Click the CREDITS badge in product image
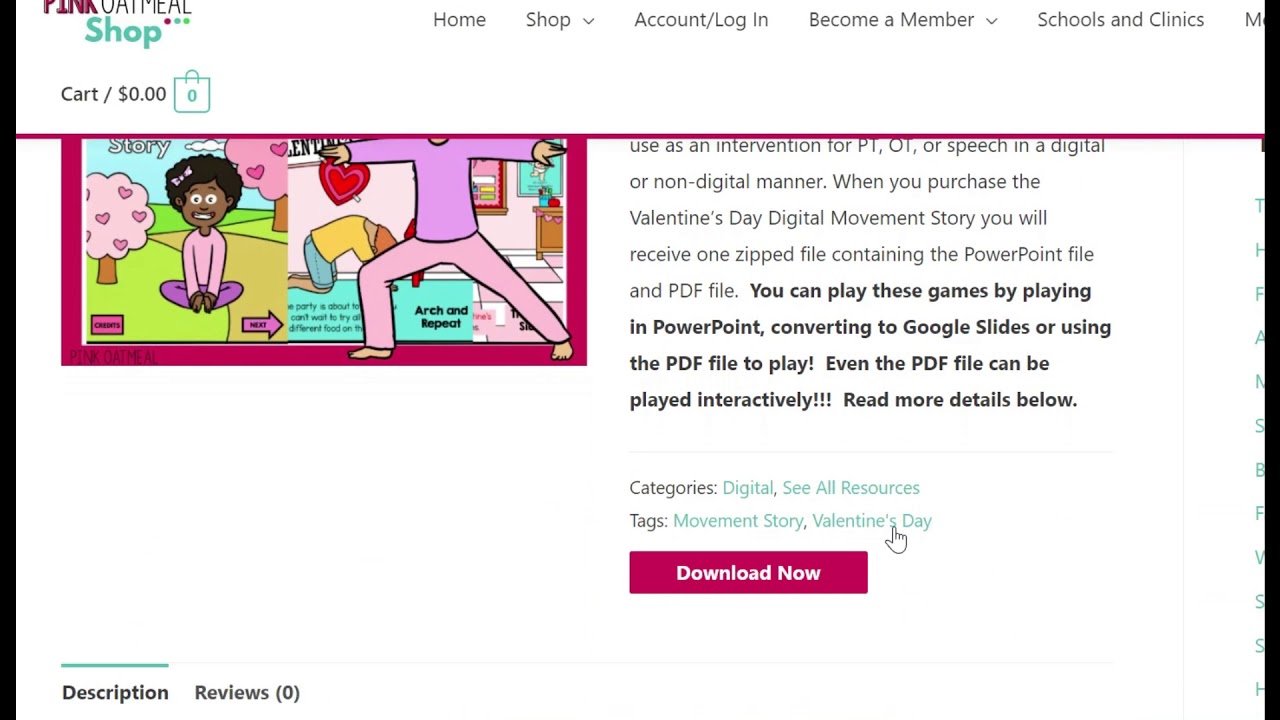1280x720 pixels. [x=107, y=325]
